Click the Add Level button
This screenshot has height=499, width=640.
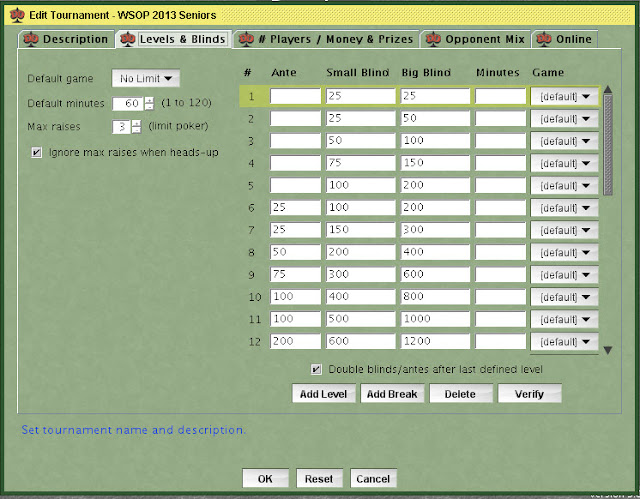pyautogui.click(x=324, y=394)
